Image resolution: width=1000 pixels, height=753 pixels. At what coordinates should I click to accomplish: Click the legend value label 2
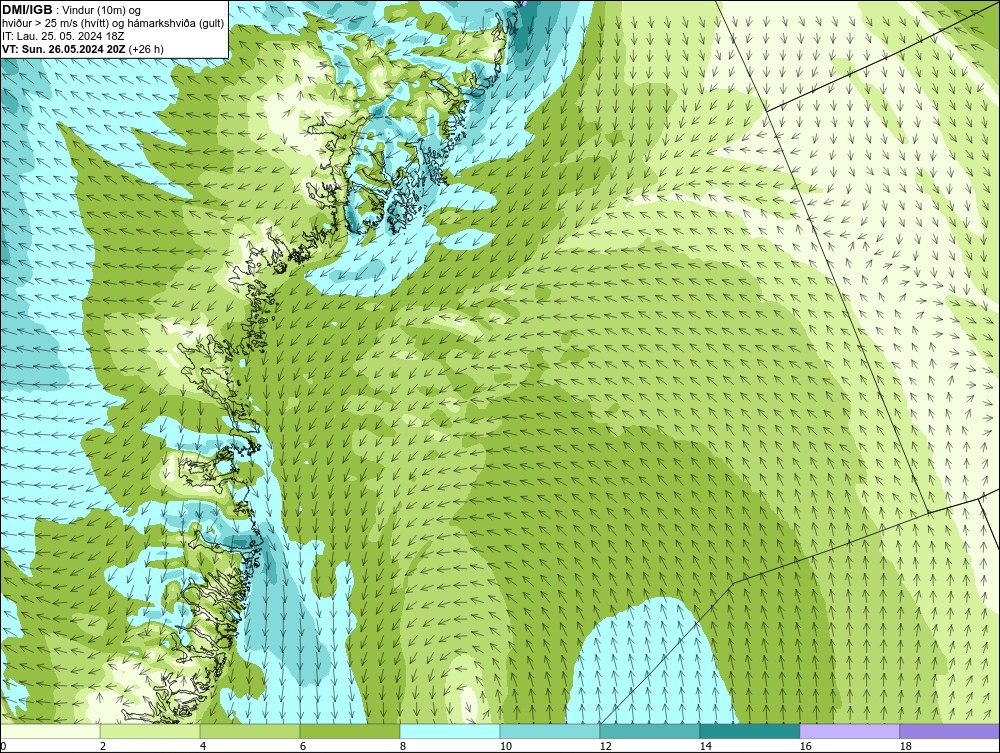[x=103, y=746]
